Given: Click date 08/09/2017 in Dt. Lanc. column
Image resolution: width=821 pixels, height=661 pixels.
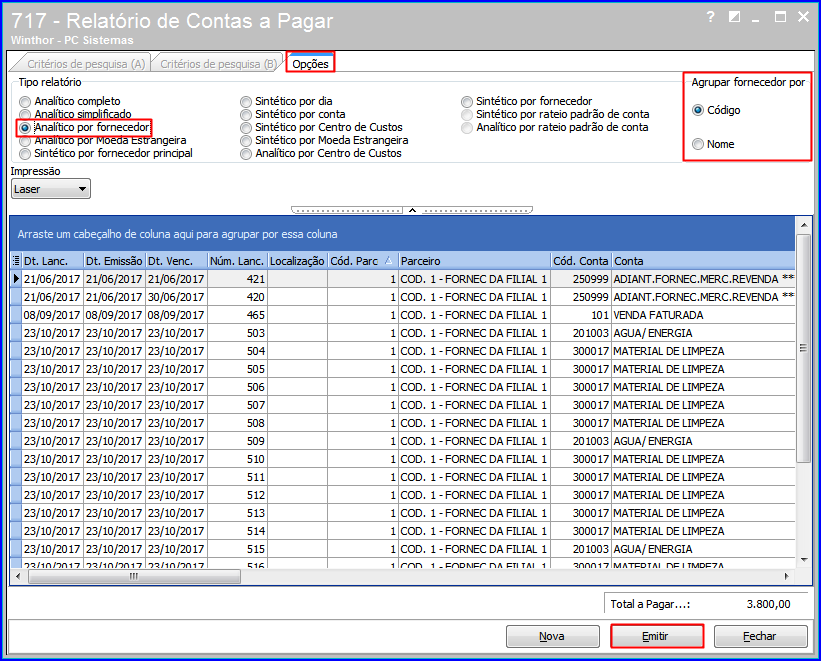Looking at the screenshot, I should pos(52,315).
